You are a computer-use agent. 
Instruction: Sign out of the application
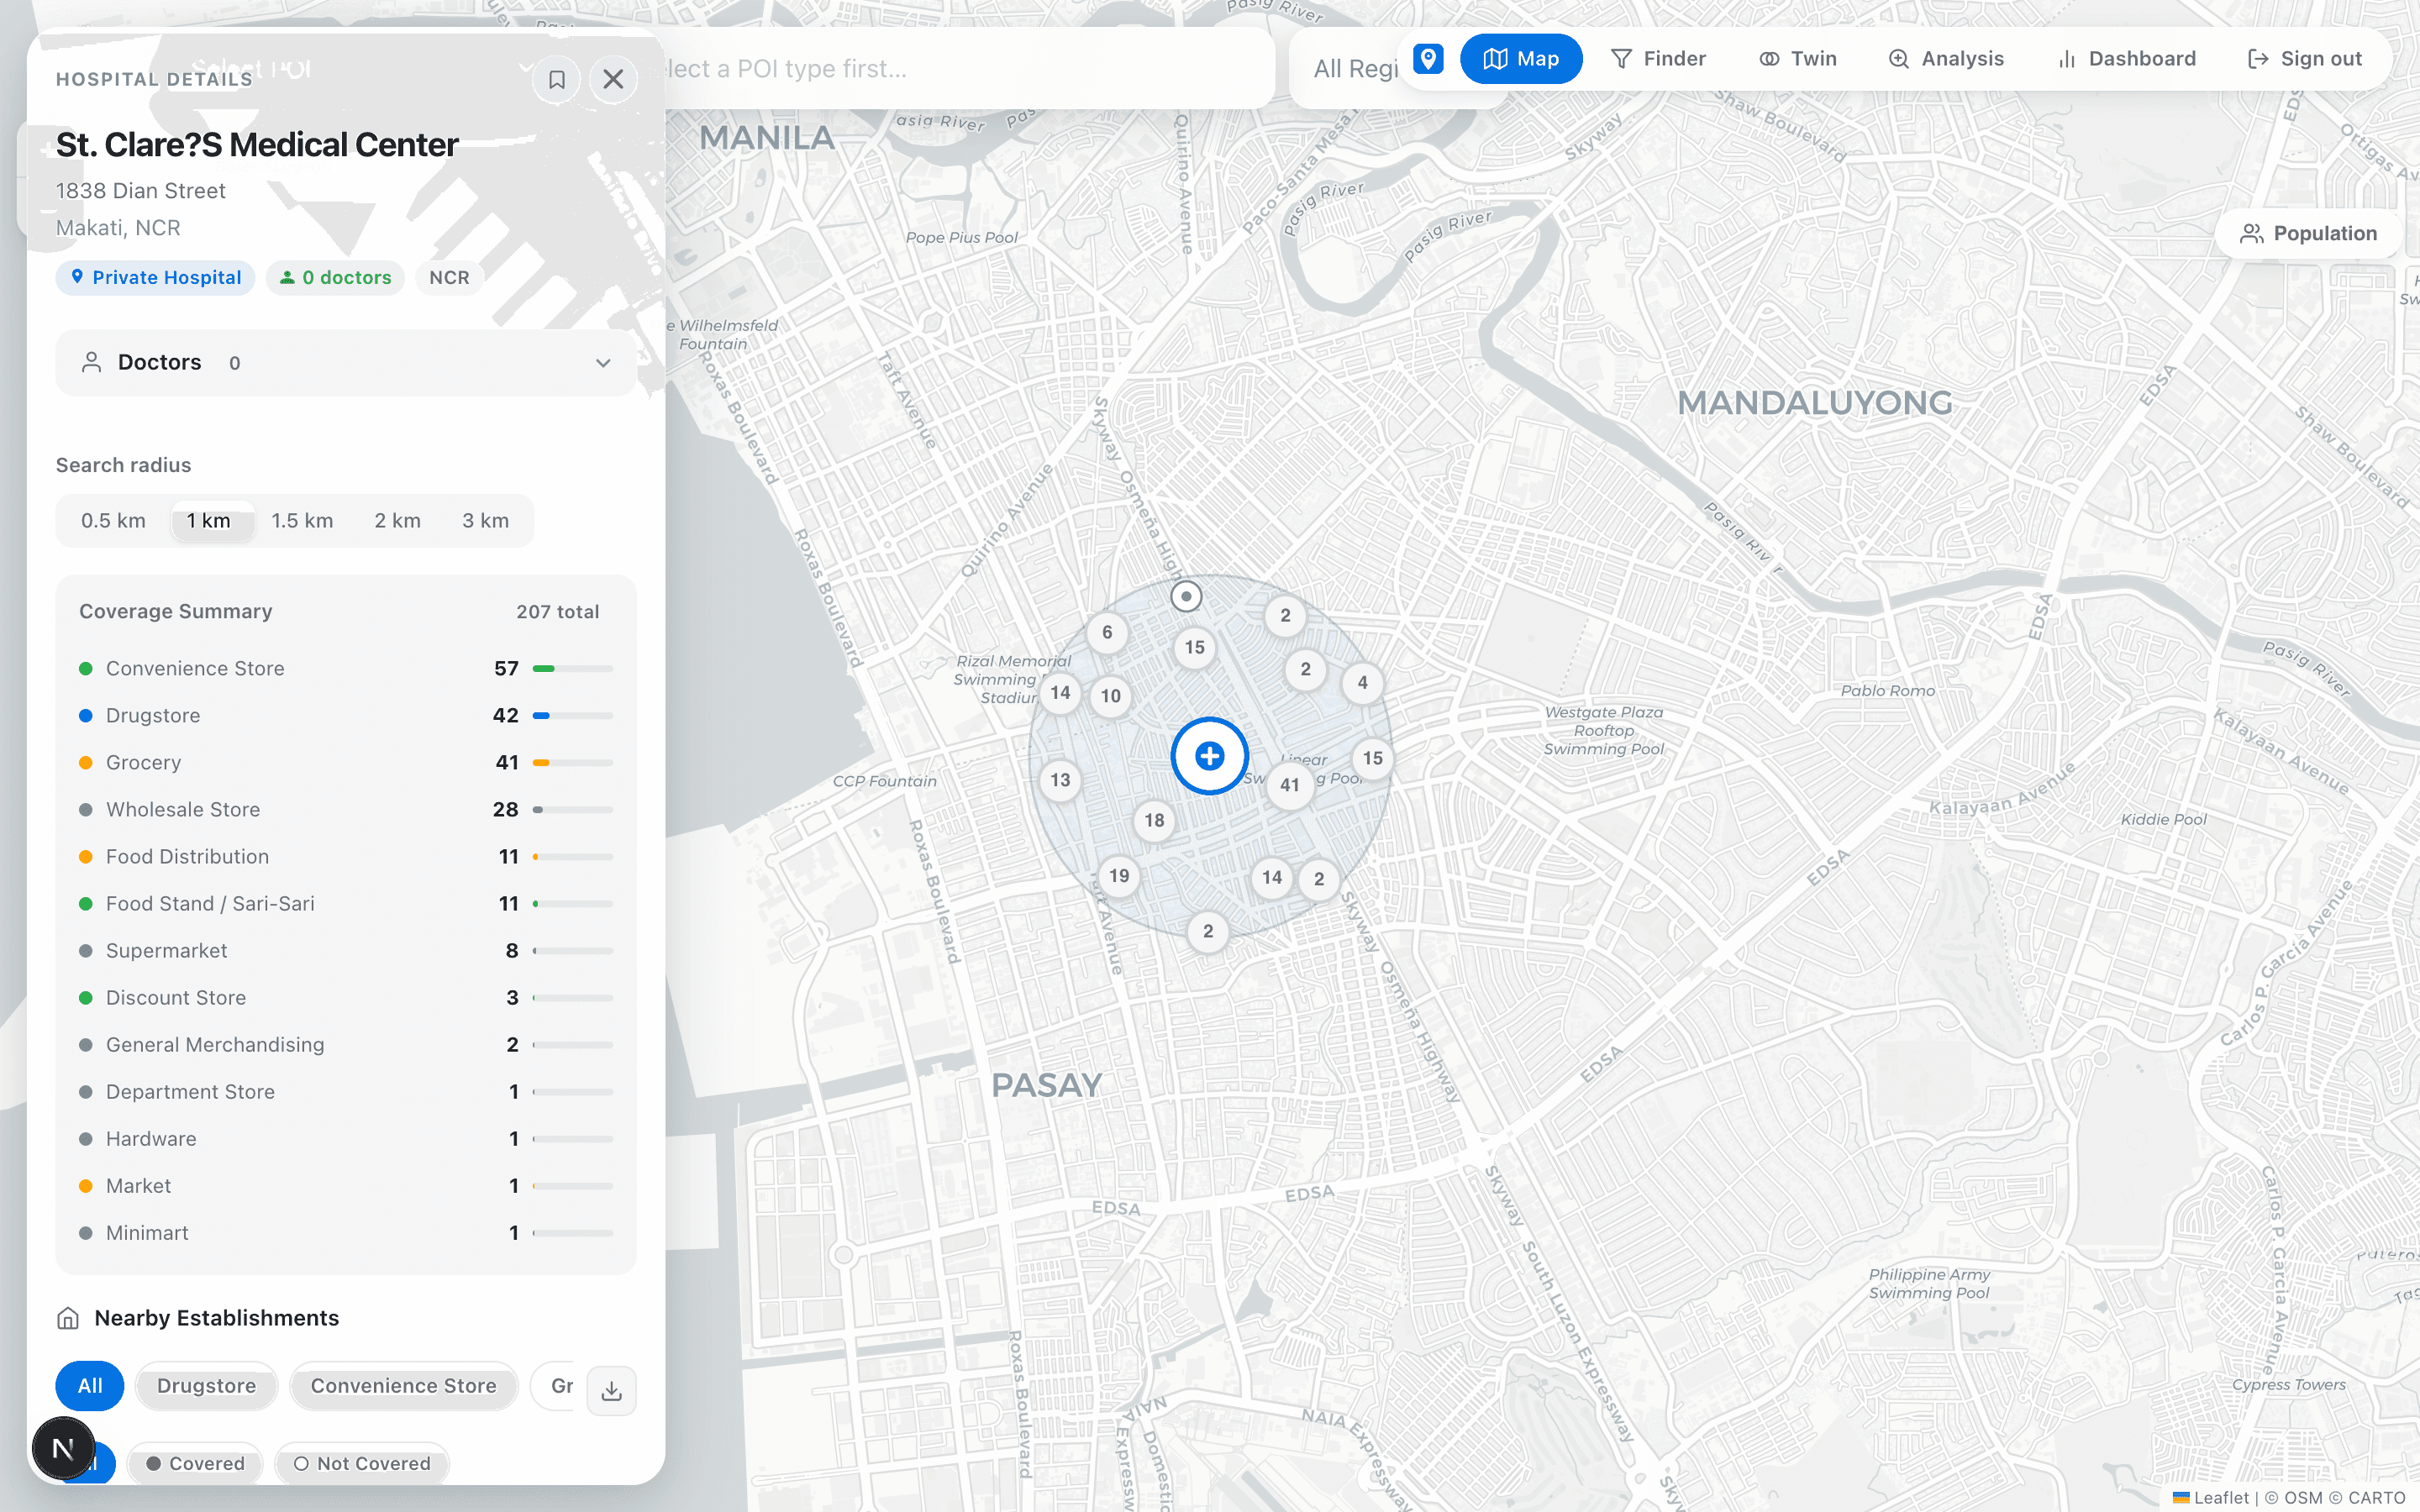coord(2304,59)
